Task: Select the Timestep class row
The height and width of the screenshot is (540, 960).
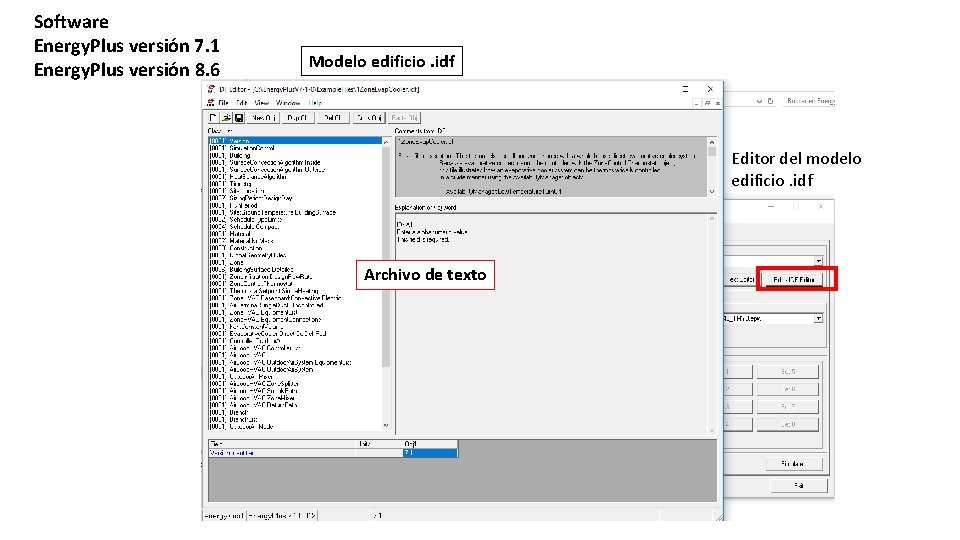Action: (295, 184)
